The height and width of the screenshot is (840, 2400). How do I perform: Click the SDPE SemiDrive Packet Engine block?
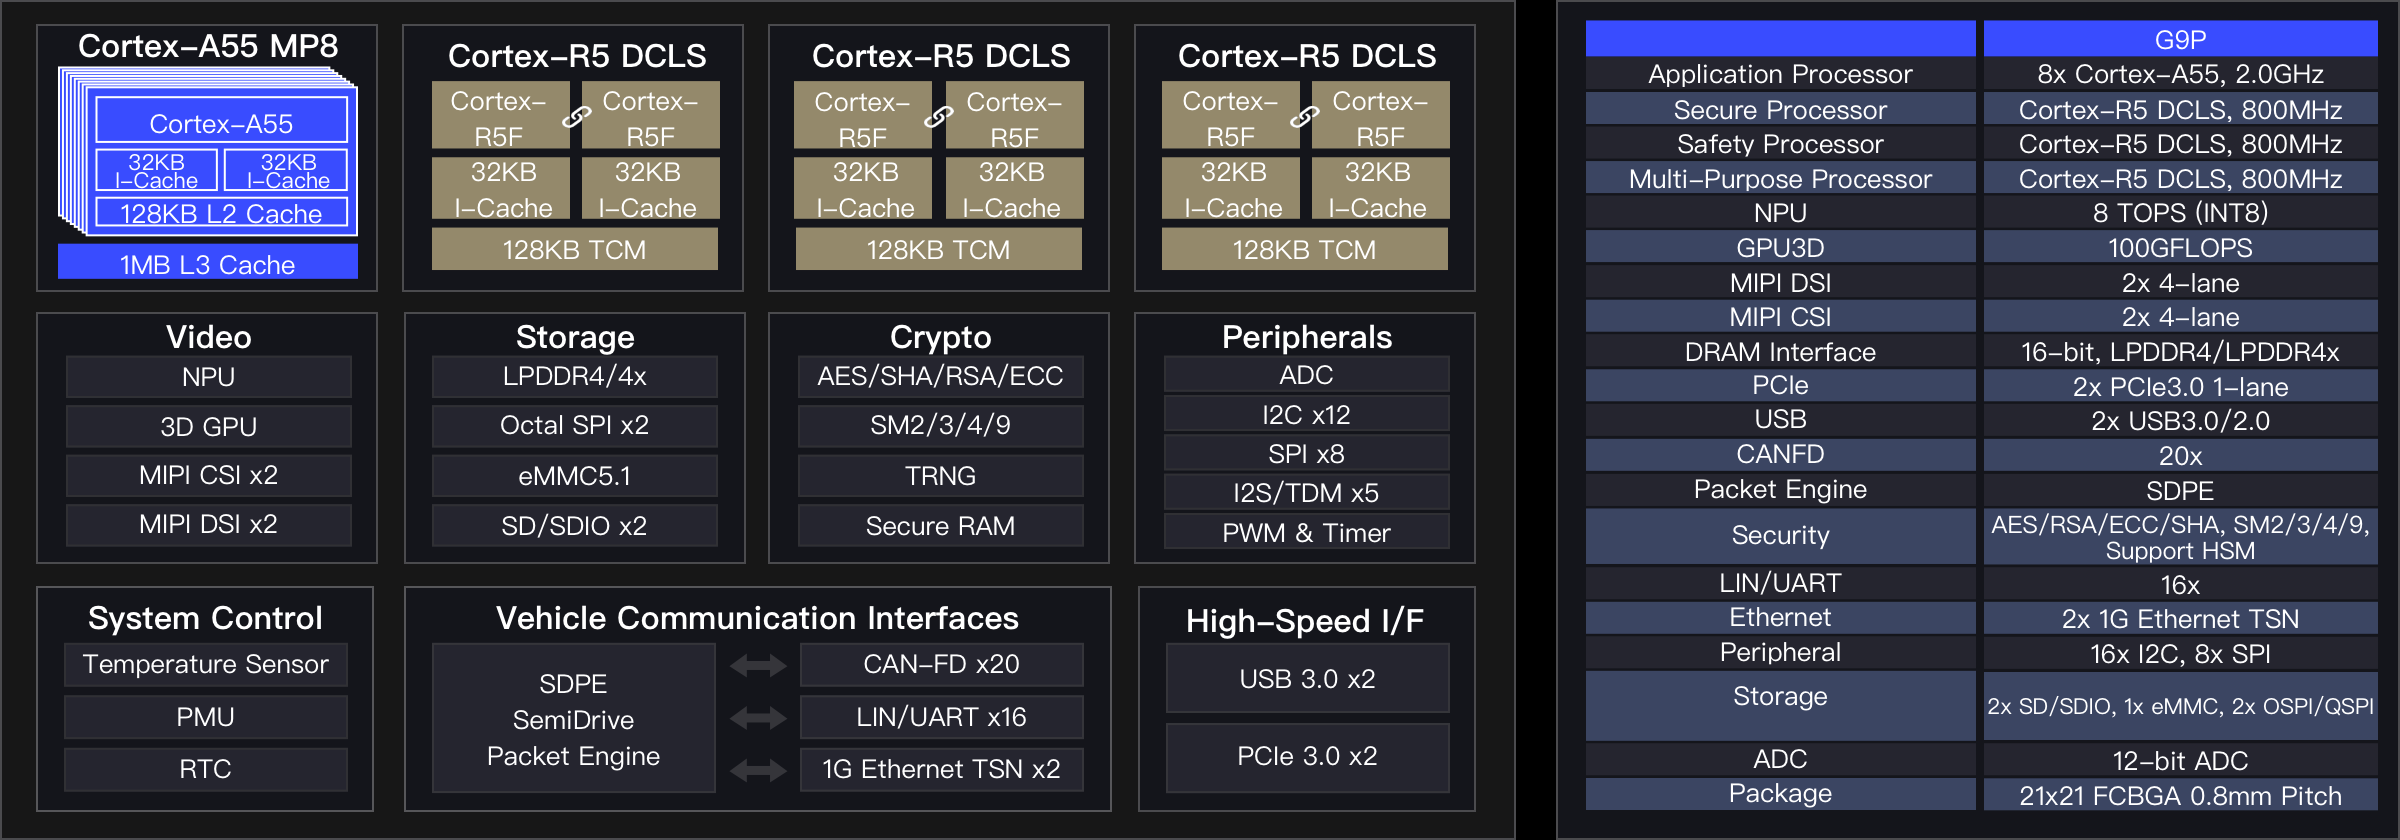pyautogui.click(x=573, y=719)
